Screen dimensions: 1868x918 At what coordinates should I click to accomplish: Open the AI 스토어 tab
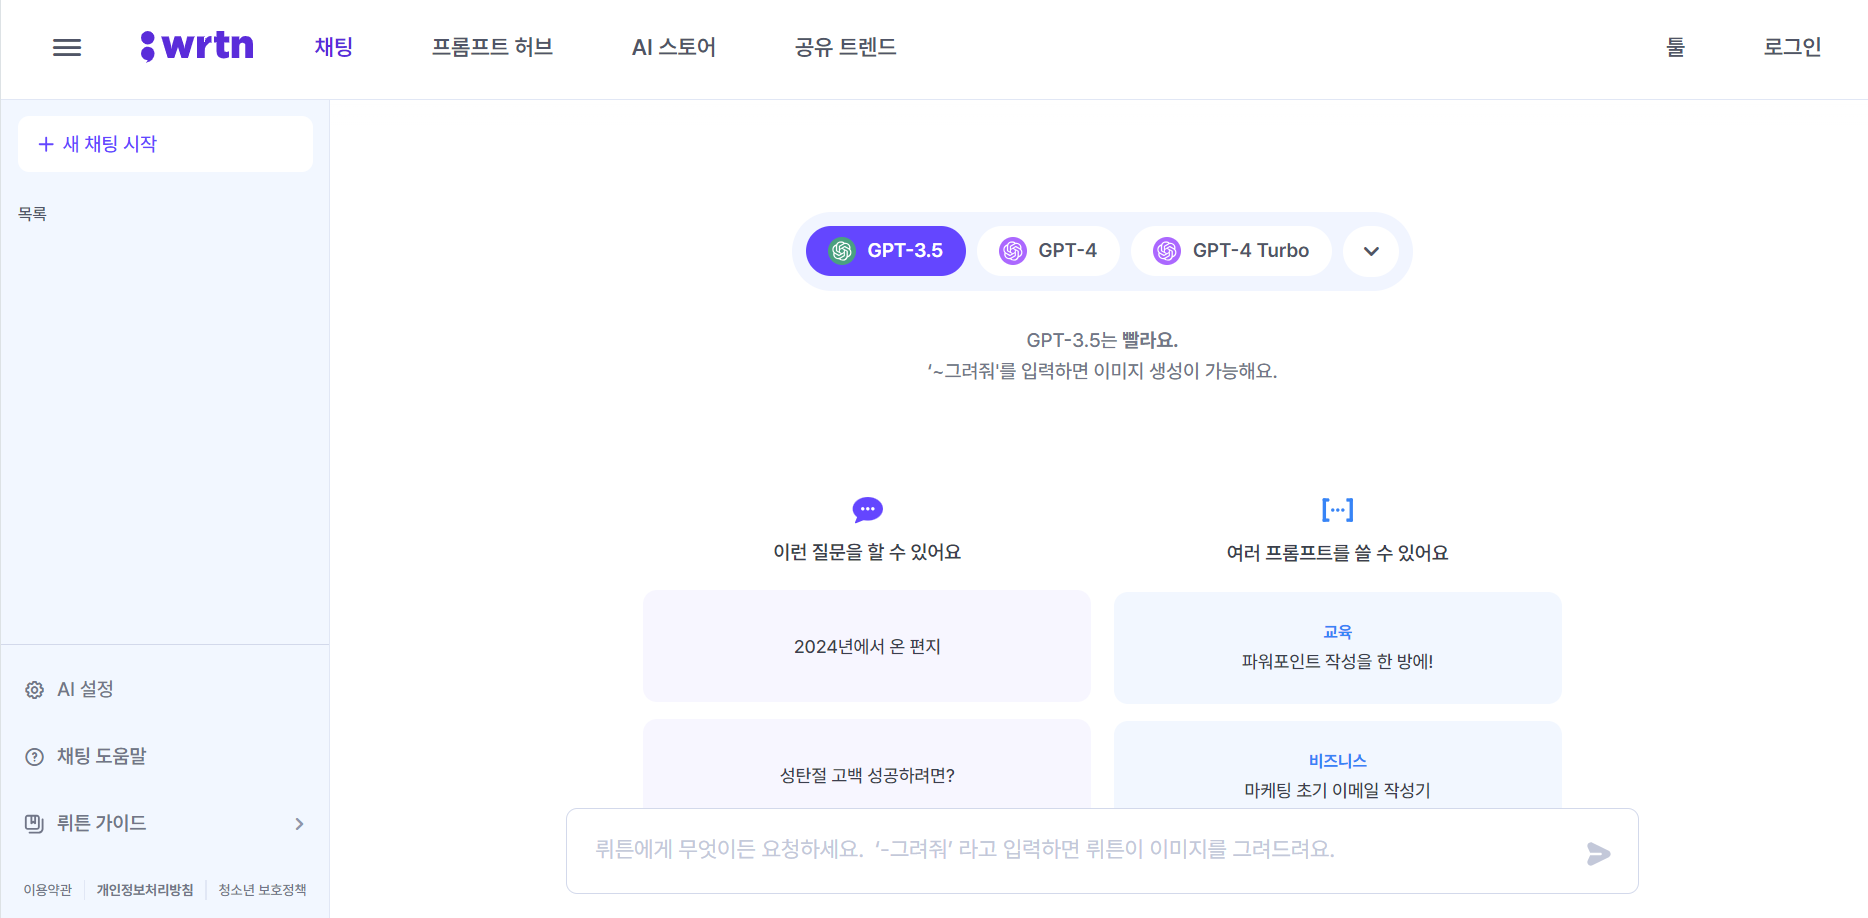[672, 47]
